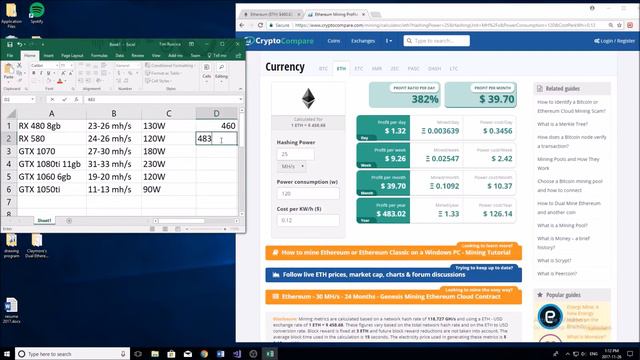Open ribbon display options in Excel title bar
The image size is (640, 360).
click(x=191, y=44)
